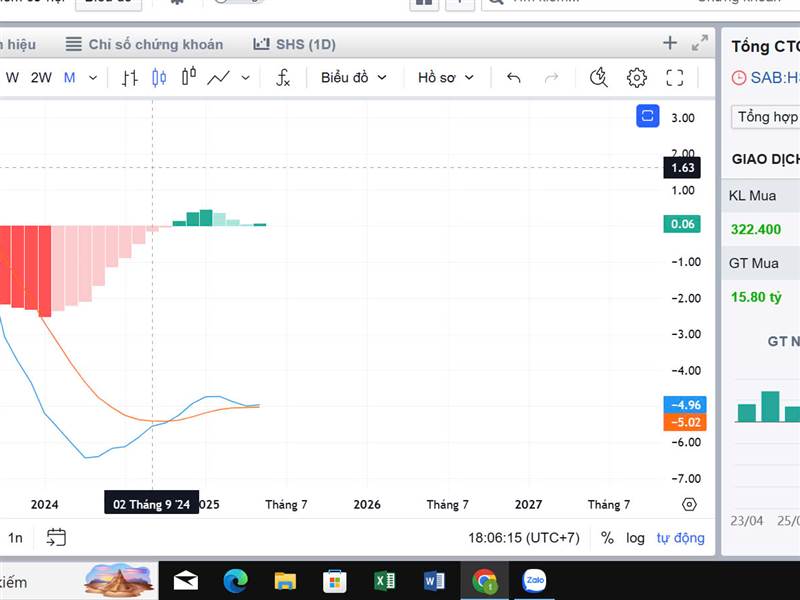800x600 pixels.
Task: Expand the timeframe dropdown arrow
Action: pos(93,78)
